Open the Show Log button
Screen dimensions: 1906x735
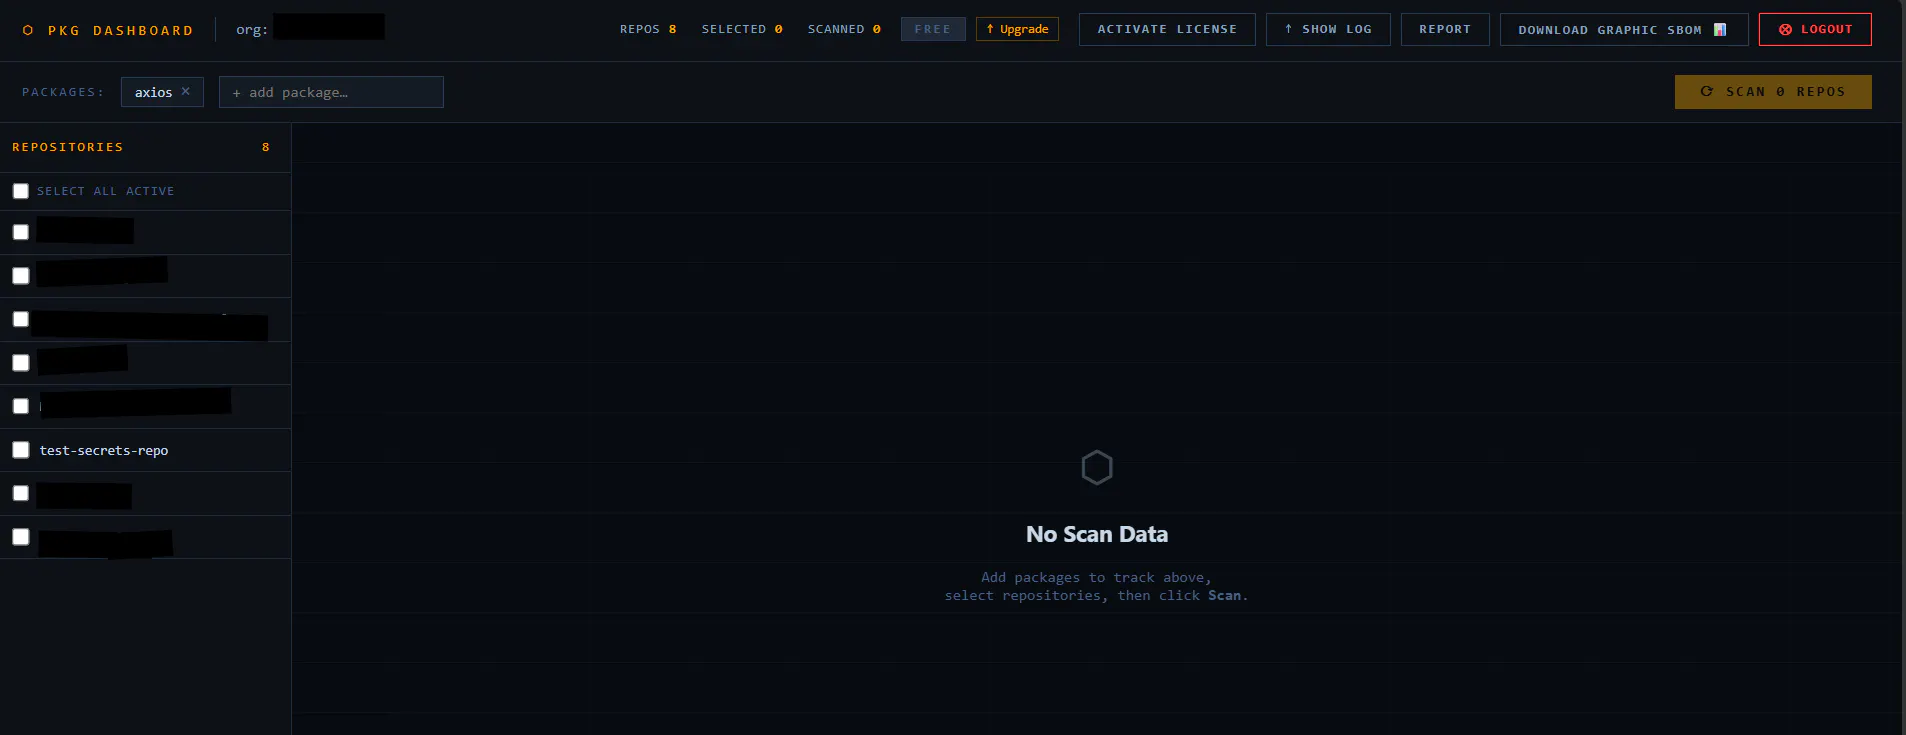click(x=1328, y=29)
